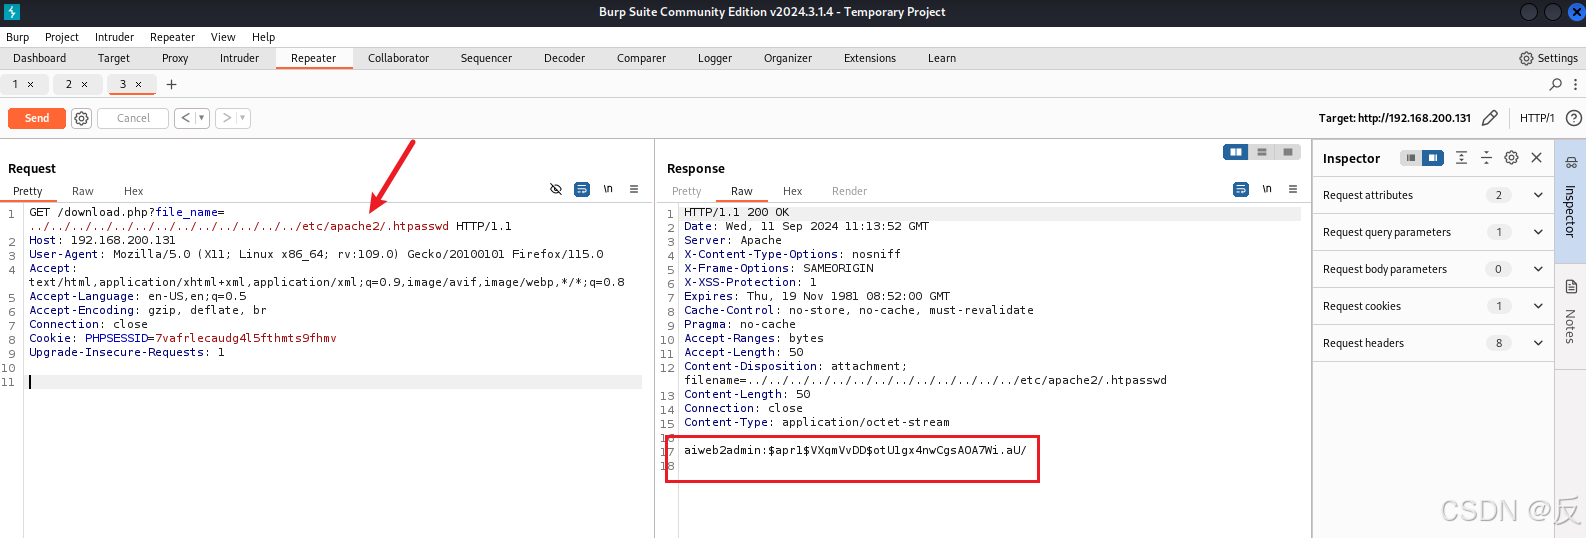This screenshot has width=1586, height=538.
Task: Click the empty line 11 in request editor
Action: pos(335,382)
